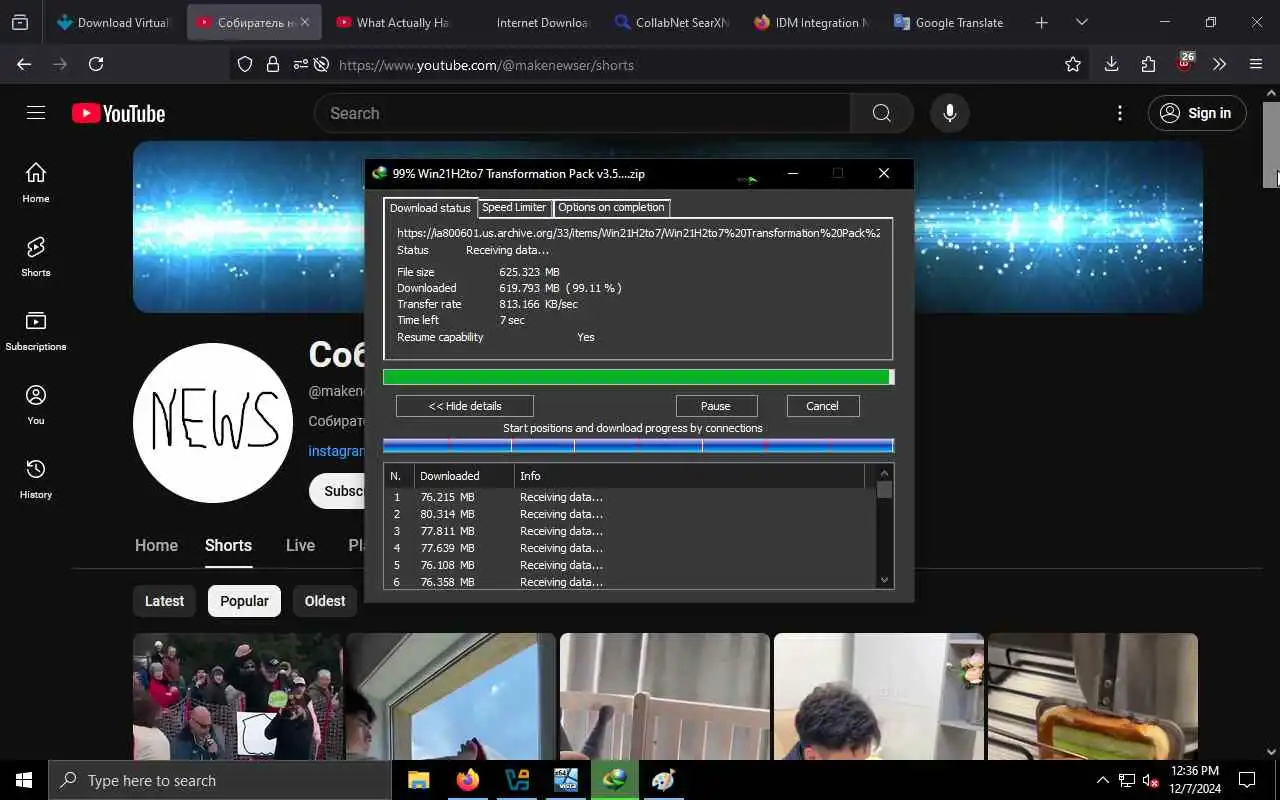Open YouTube settings three-dot menu
The image size is (1280, 800).
pyautogui.click(x=1120, y=113)
